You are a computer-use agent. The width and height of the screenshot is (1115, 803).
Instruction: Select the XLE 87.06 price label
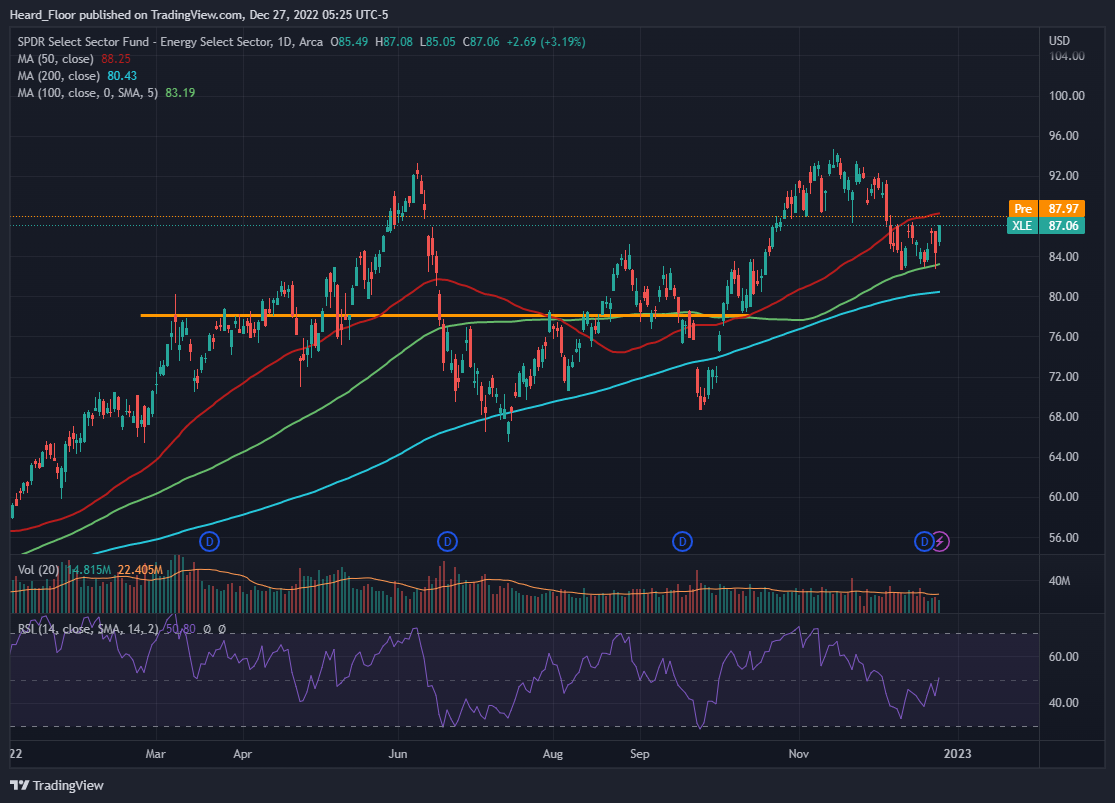pos(1047,225)
